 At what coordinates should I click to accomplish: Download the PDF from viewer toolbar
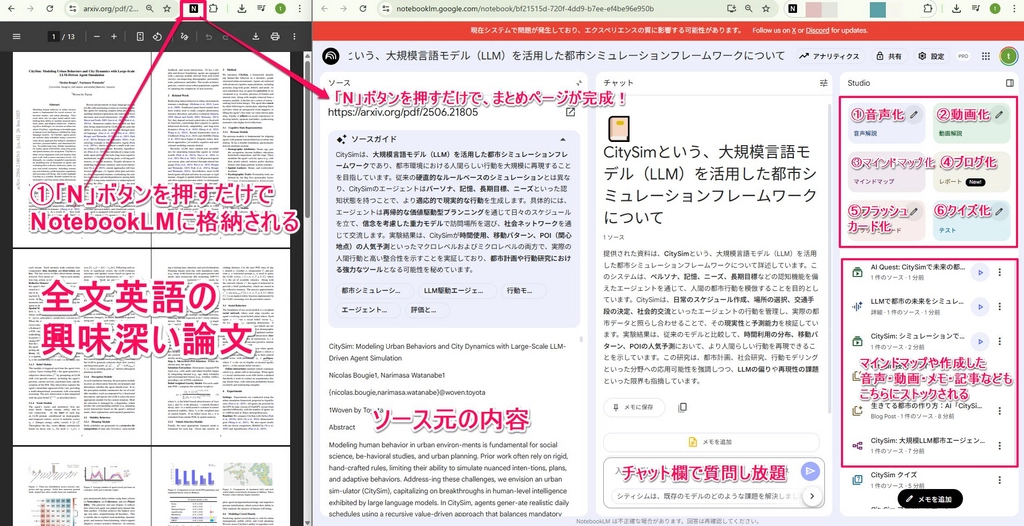(x=256, y=37)
